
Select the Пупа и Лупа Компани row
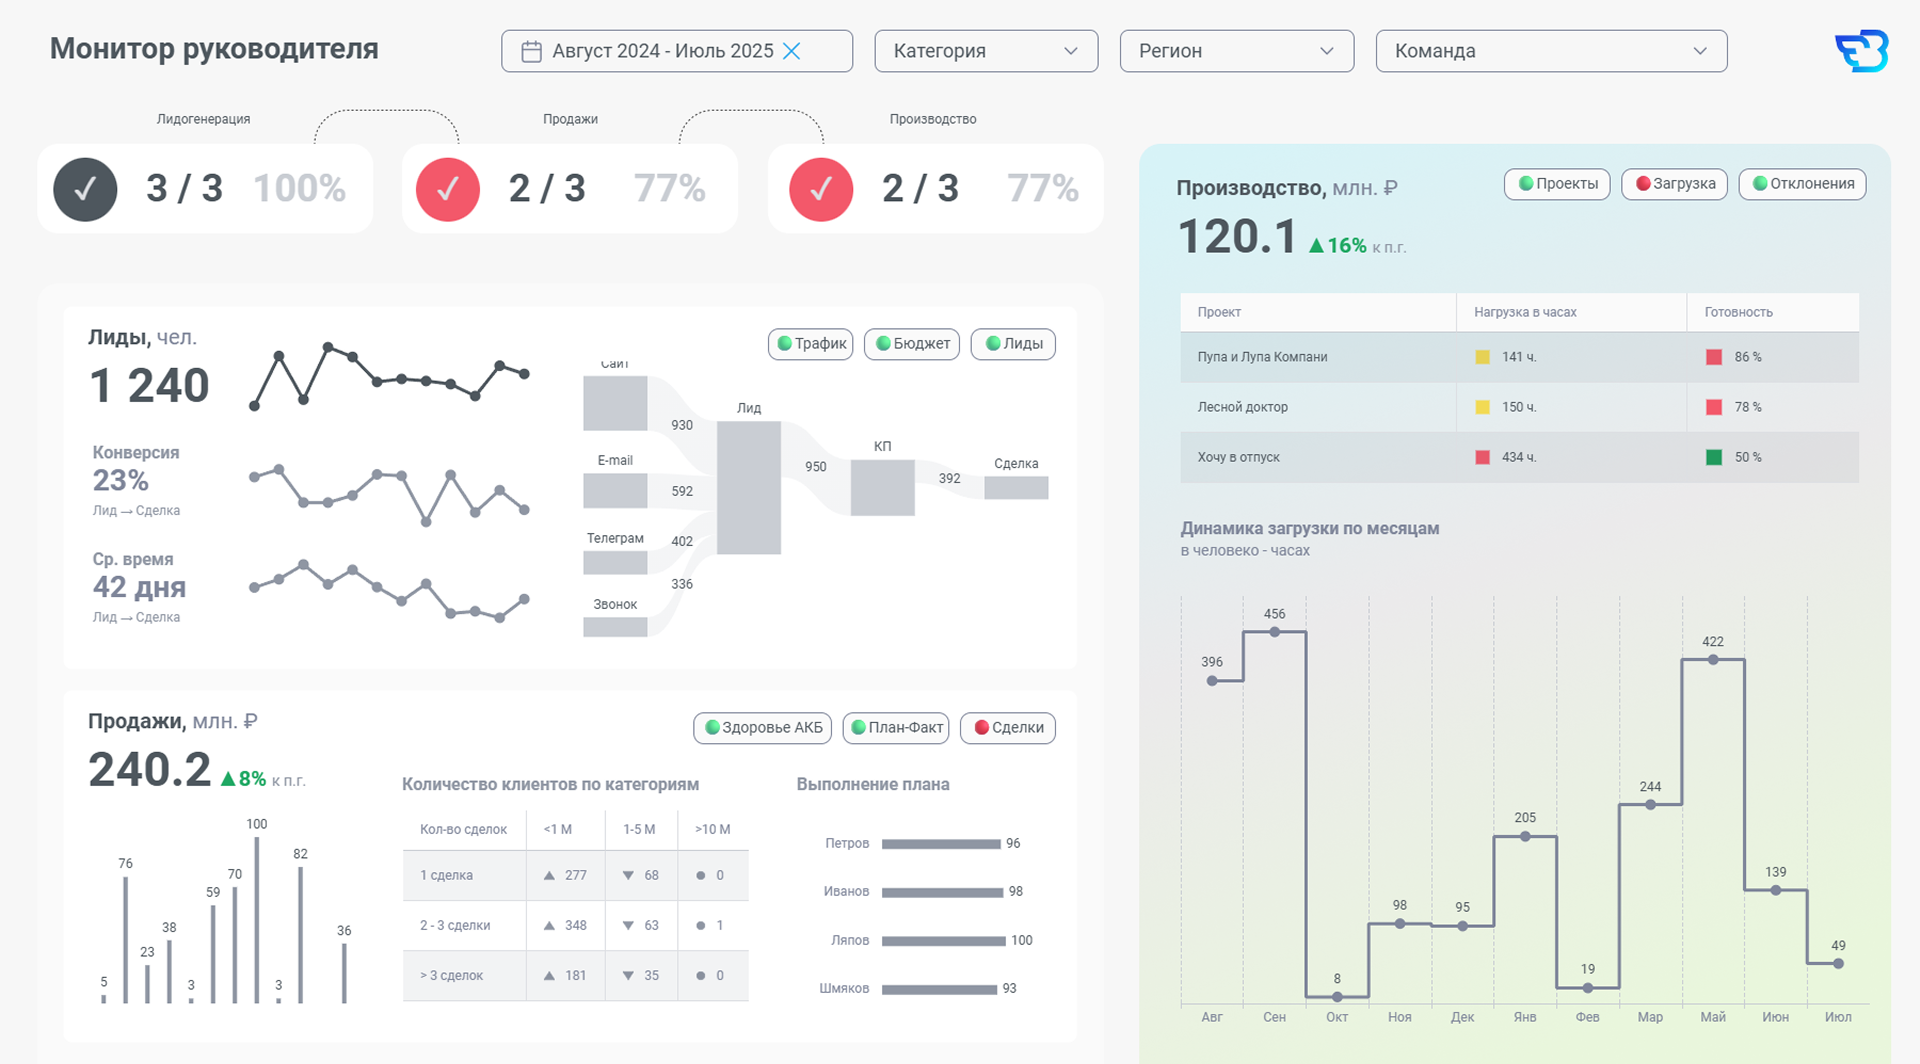[x=1519, y=357]
